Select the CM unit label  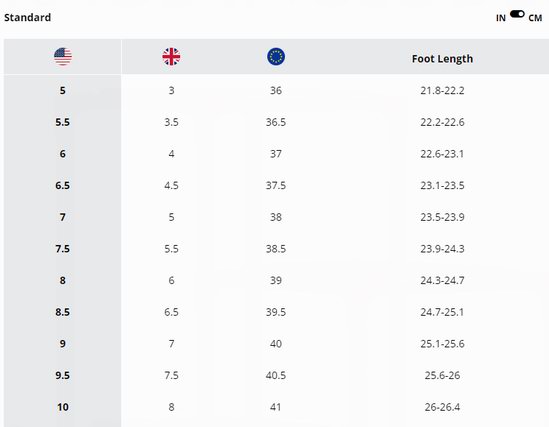tap(535, 18)
